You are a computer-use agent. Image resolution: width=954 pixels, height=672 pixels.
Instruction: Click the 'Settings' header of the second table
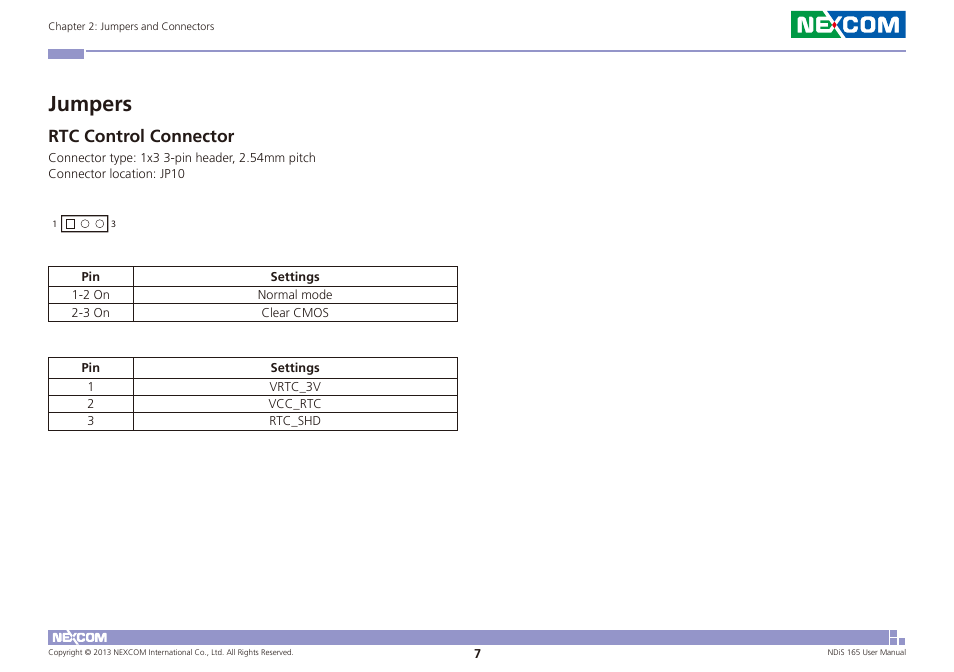(295, 368)
